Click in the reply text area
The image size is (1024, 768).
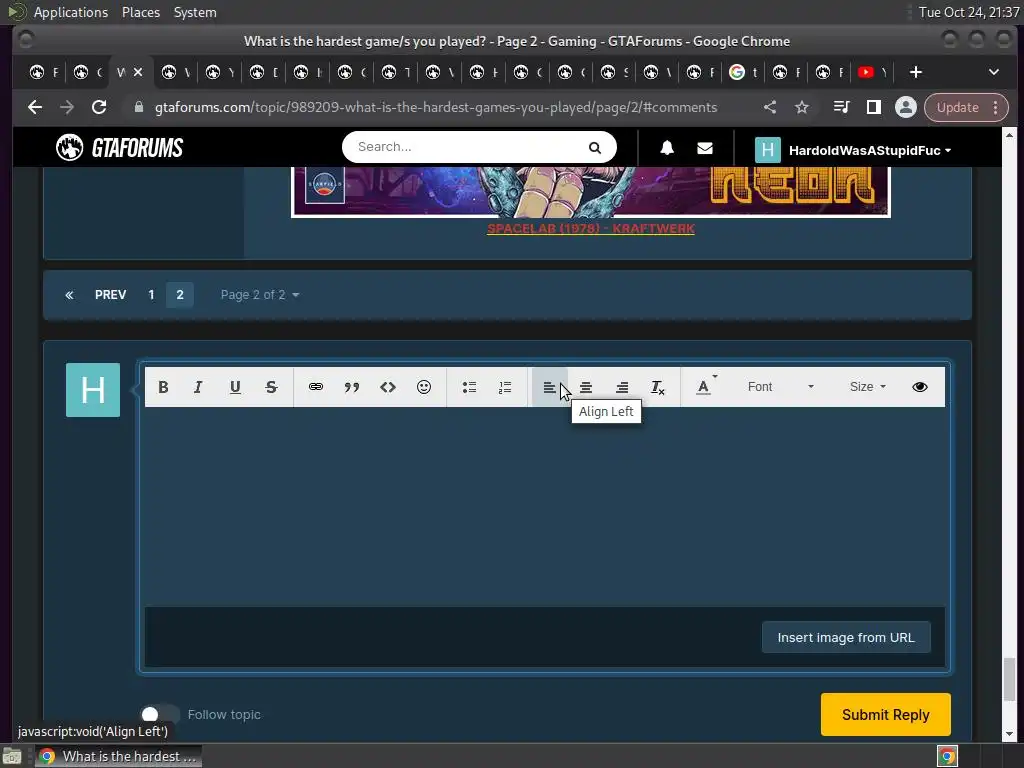point(545,507)
